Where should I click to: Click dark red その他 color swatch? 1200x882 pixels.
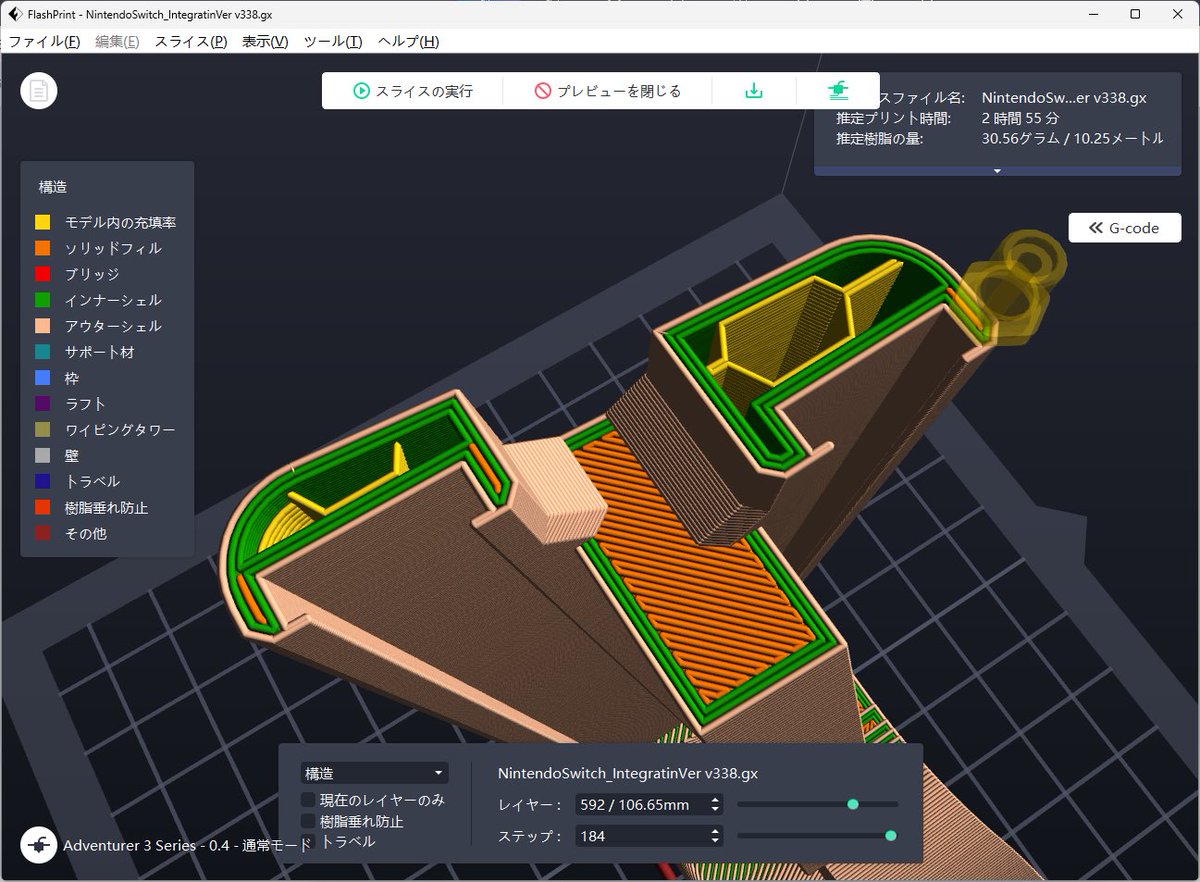(x=42, y=534)
